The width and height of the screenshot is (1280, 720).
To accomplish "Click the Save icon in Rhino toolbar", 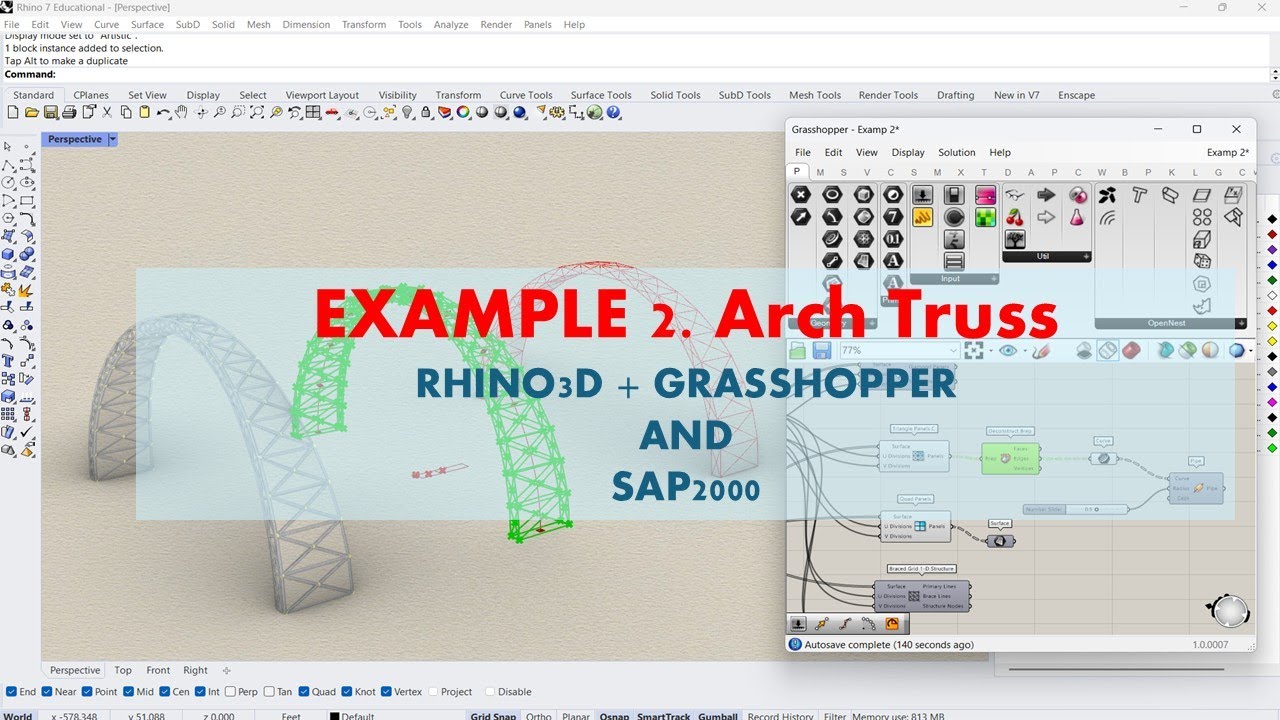I will pos(50,113).
